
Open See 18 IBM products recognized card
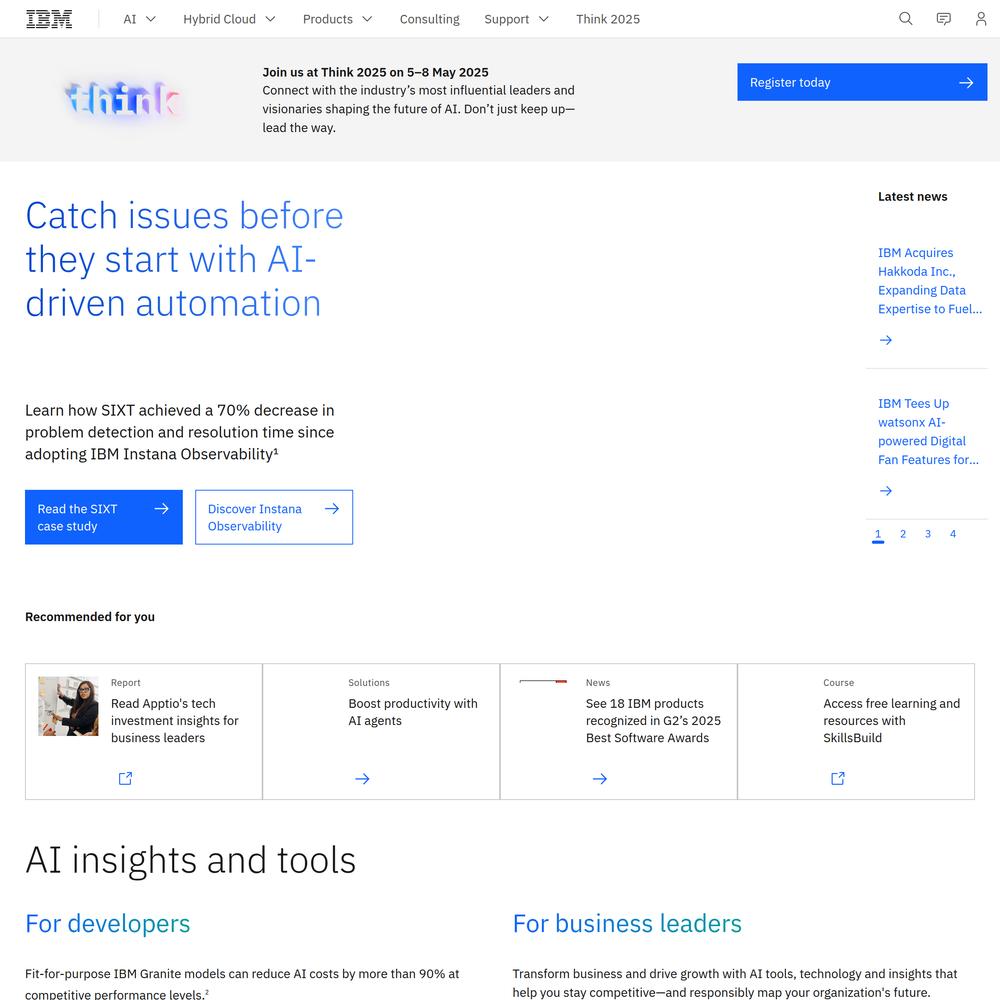tap(619, 732)
